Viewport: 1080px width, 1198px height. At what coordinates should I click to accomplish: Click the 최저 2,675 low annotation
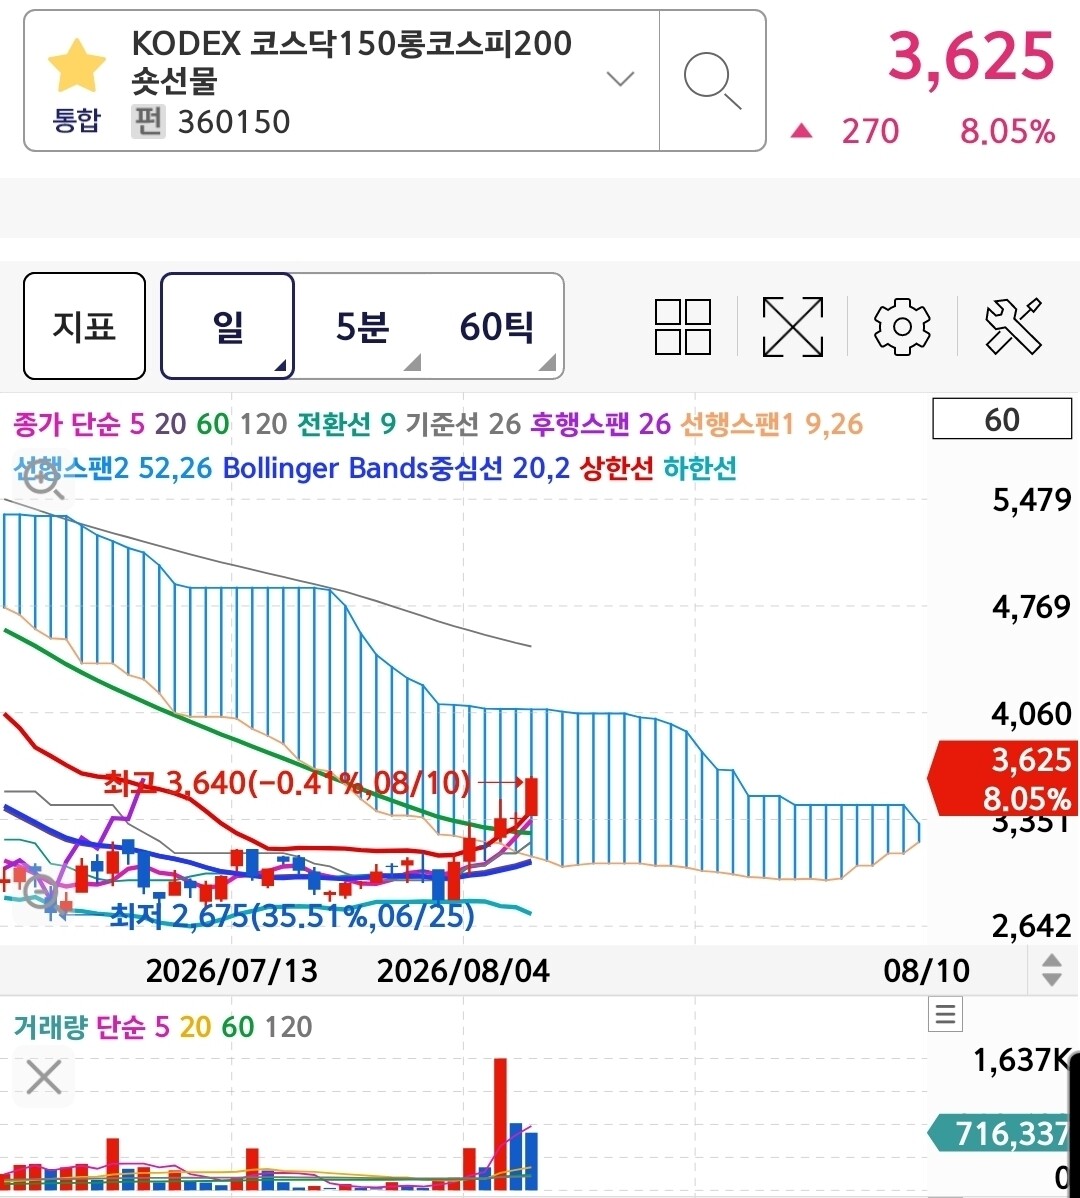293,915
